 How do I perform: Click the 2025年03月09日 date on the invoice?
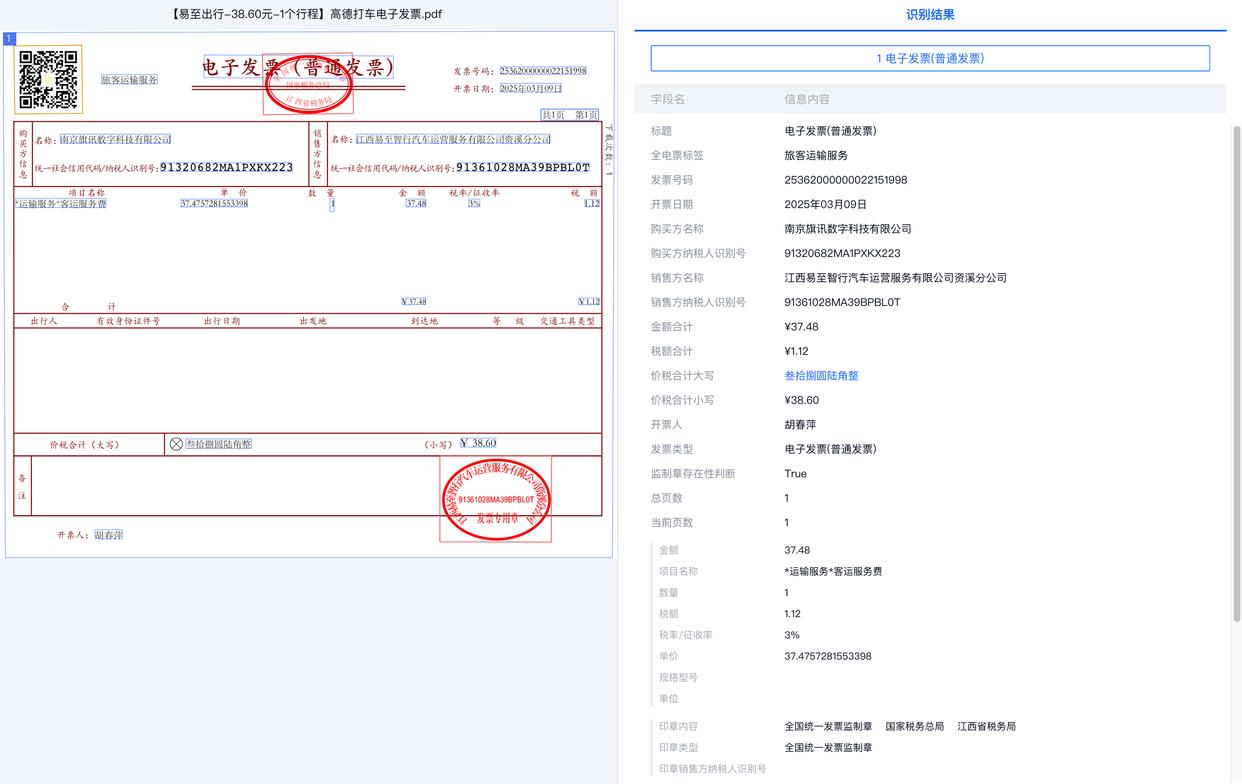point(530,88)
